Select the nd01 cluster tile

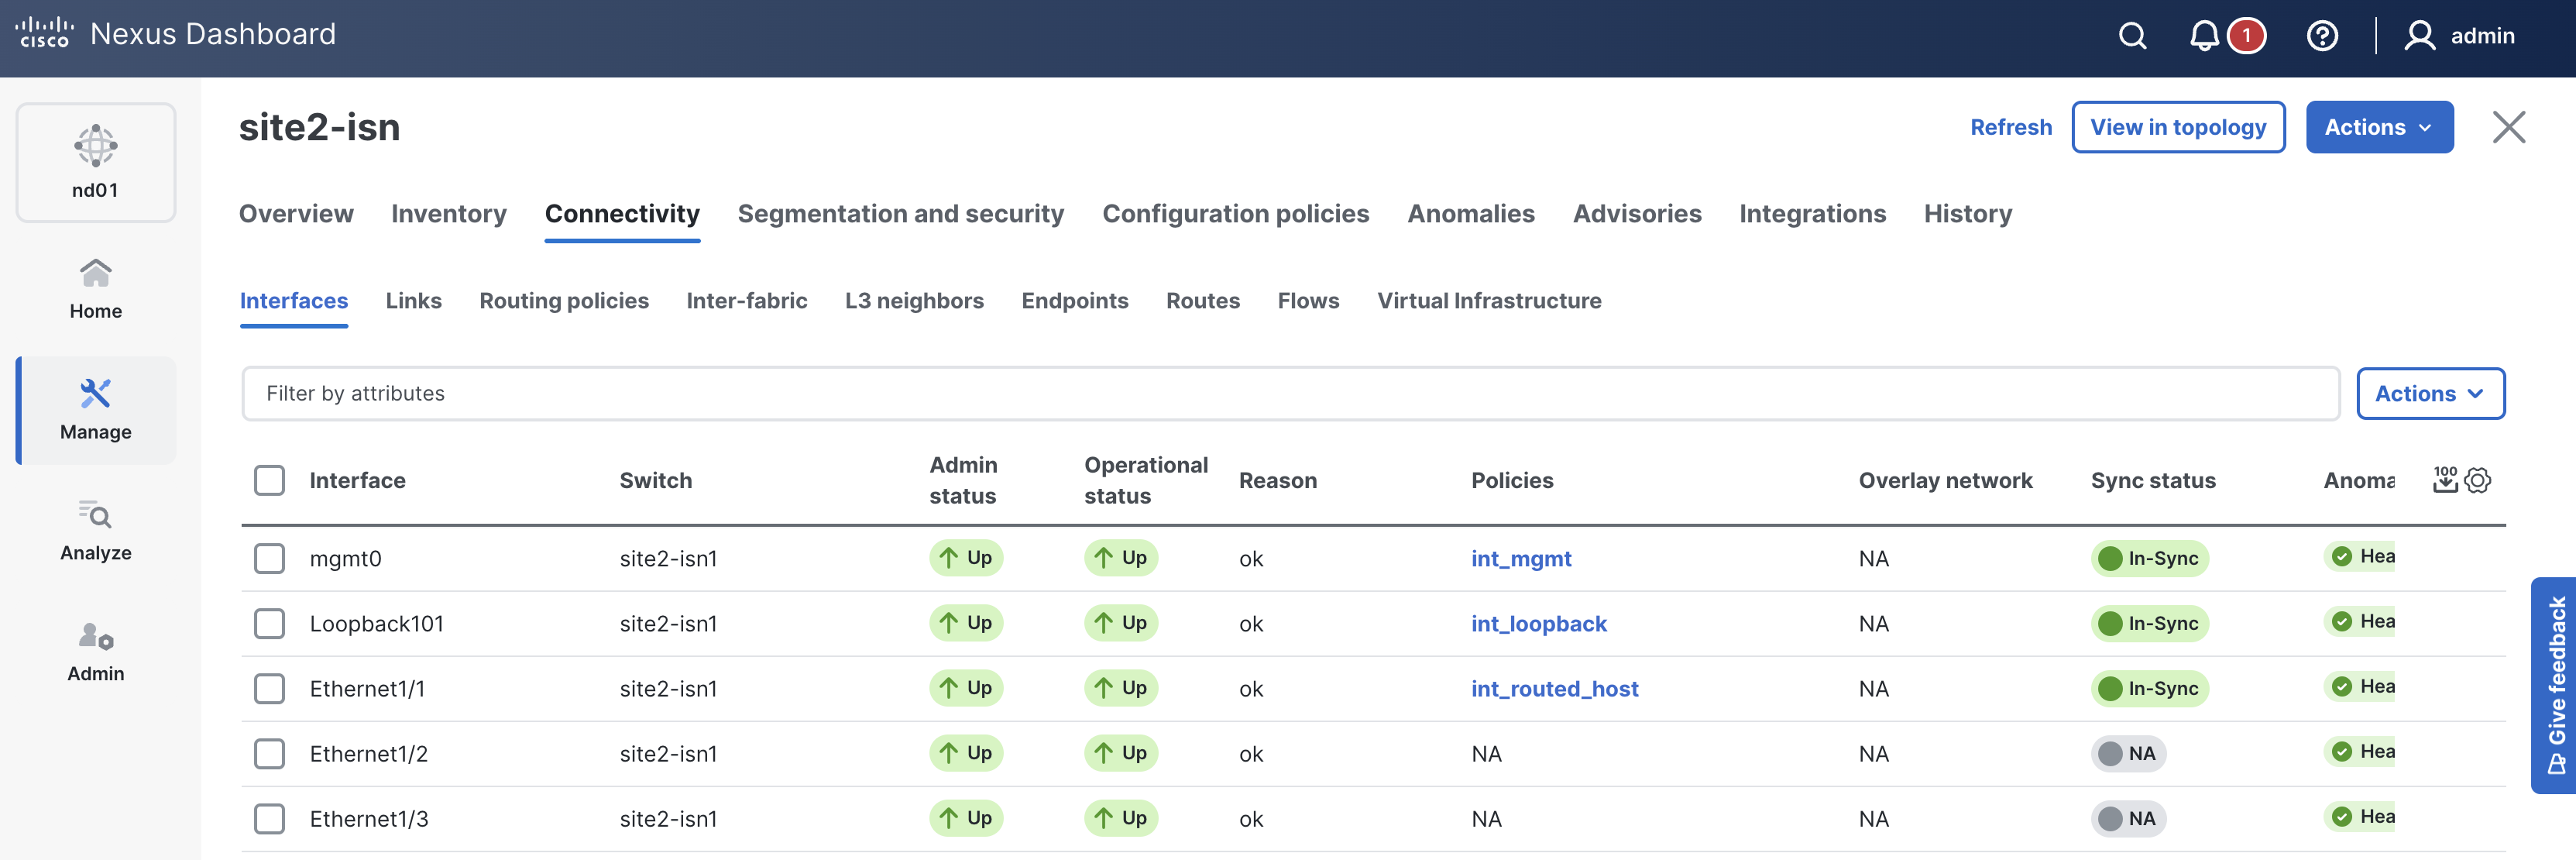click(x=95, y=162)
